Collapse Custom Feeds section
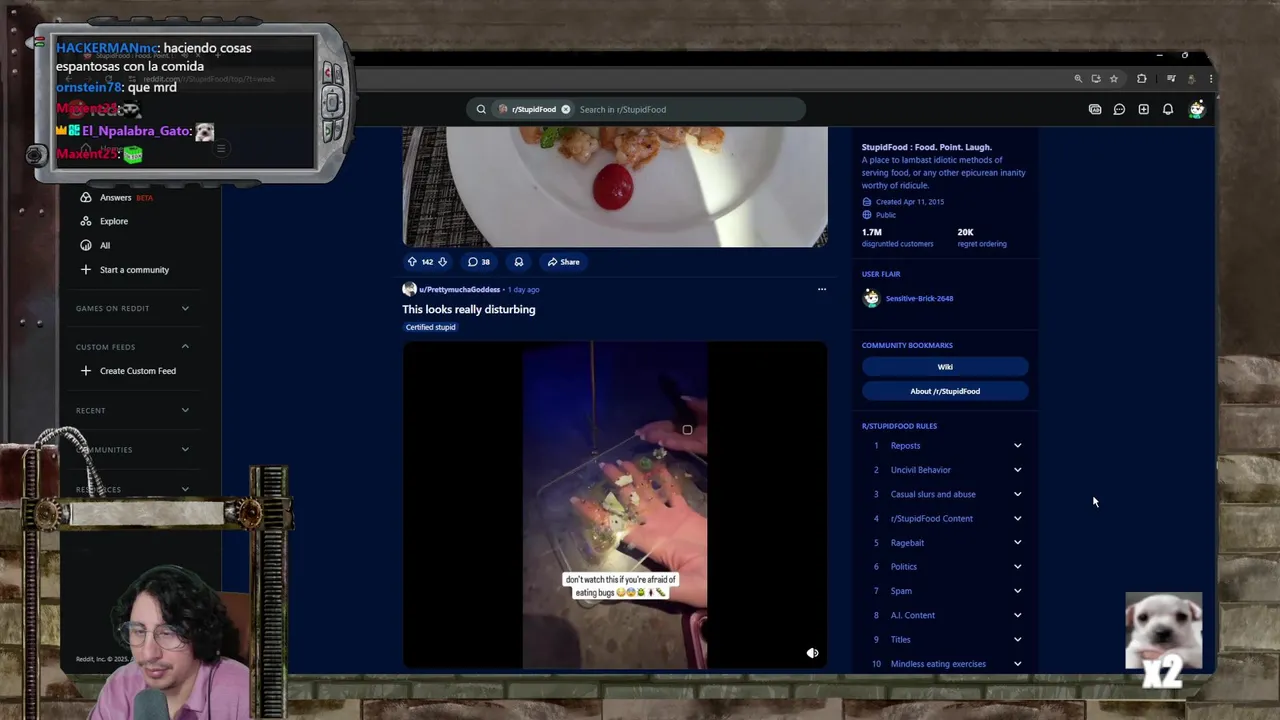1280x720 pixels. pos(185,346)
